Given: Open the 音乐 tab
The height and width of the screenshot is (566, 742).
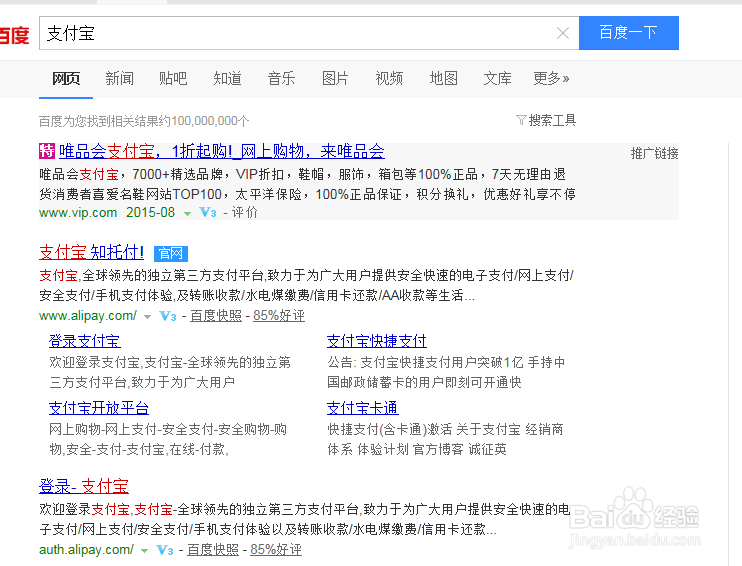Looking at the screenshot, I should point(282,78).
